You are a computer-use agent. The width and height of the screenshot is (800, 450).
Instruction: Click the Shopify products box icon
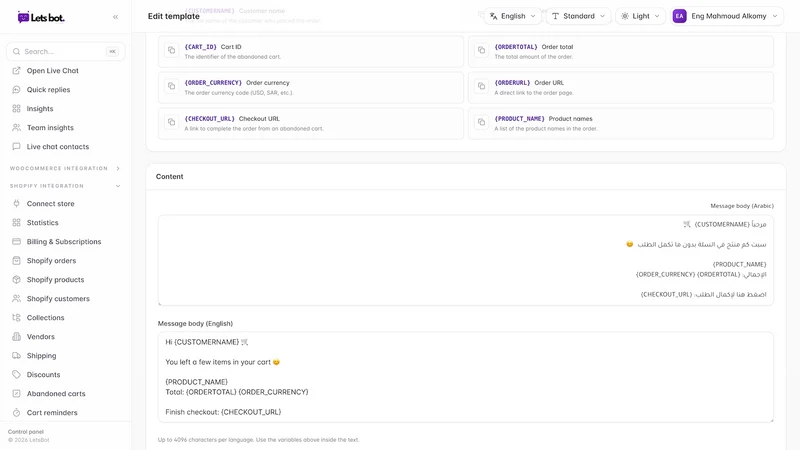16,280
